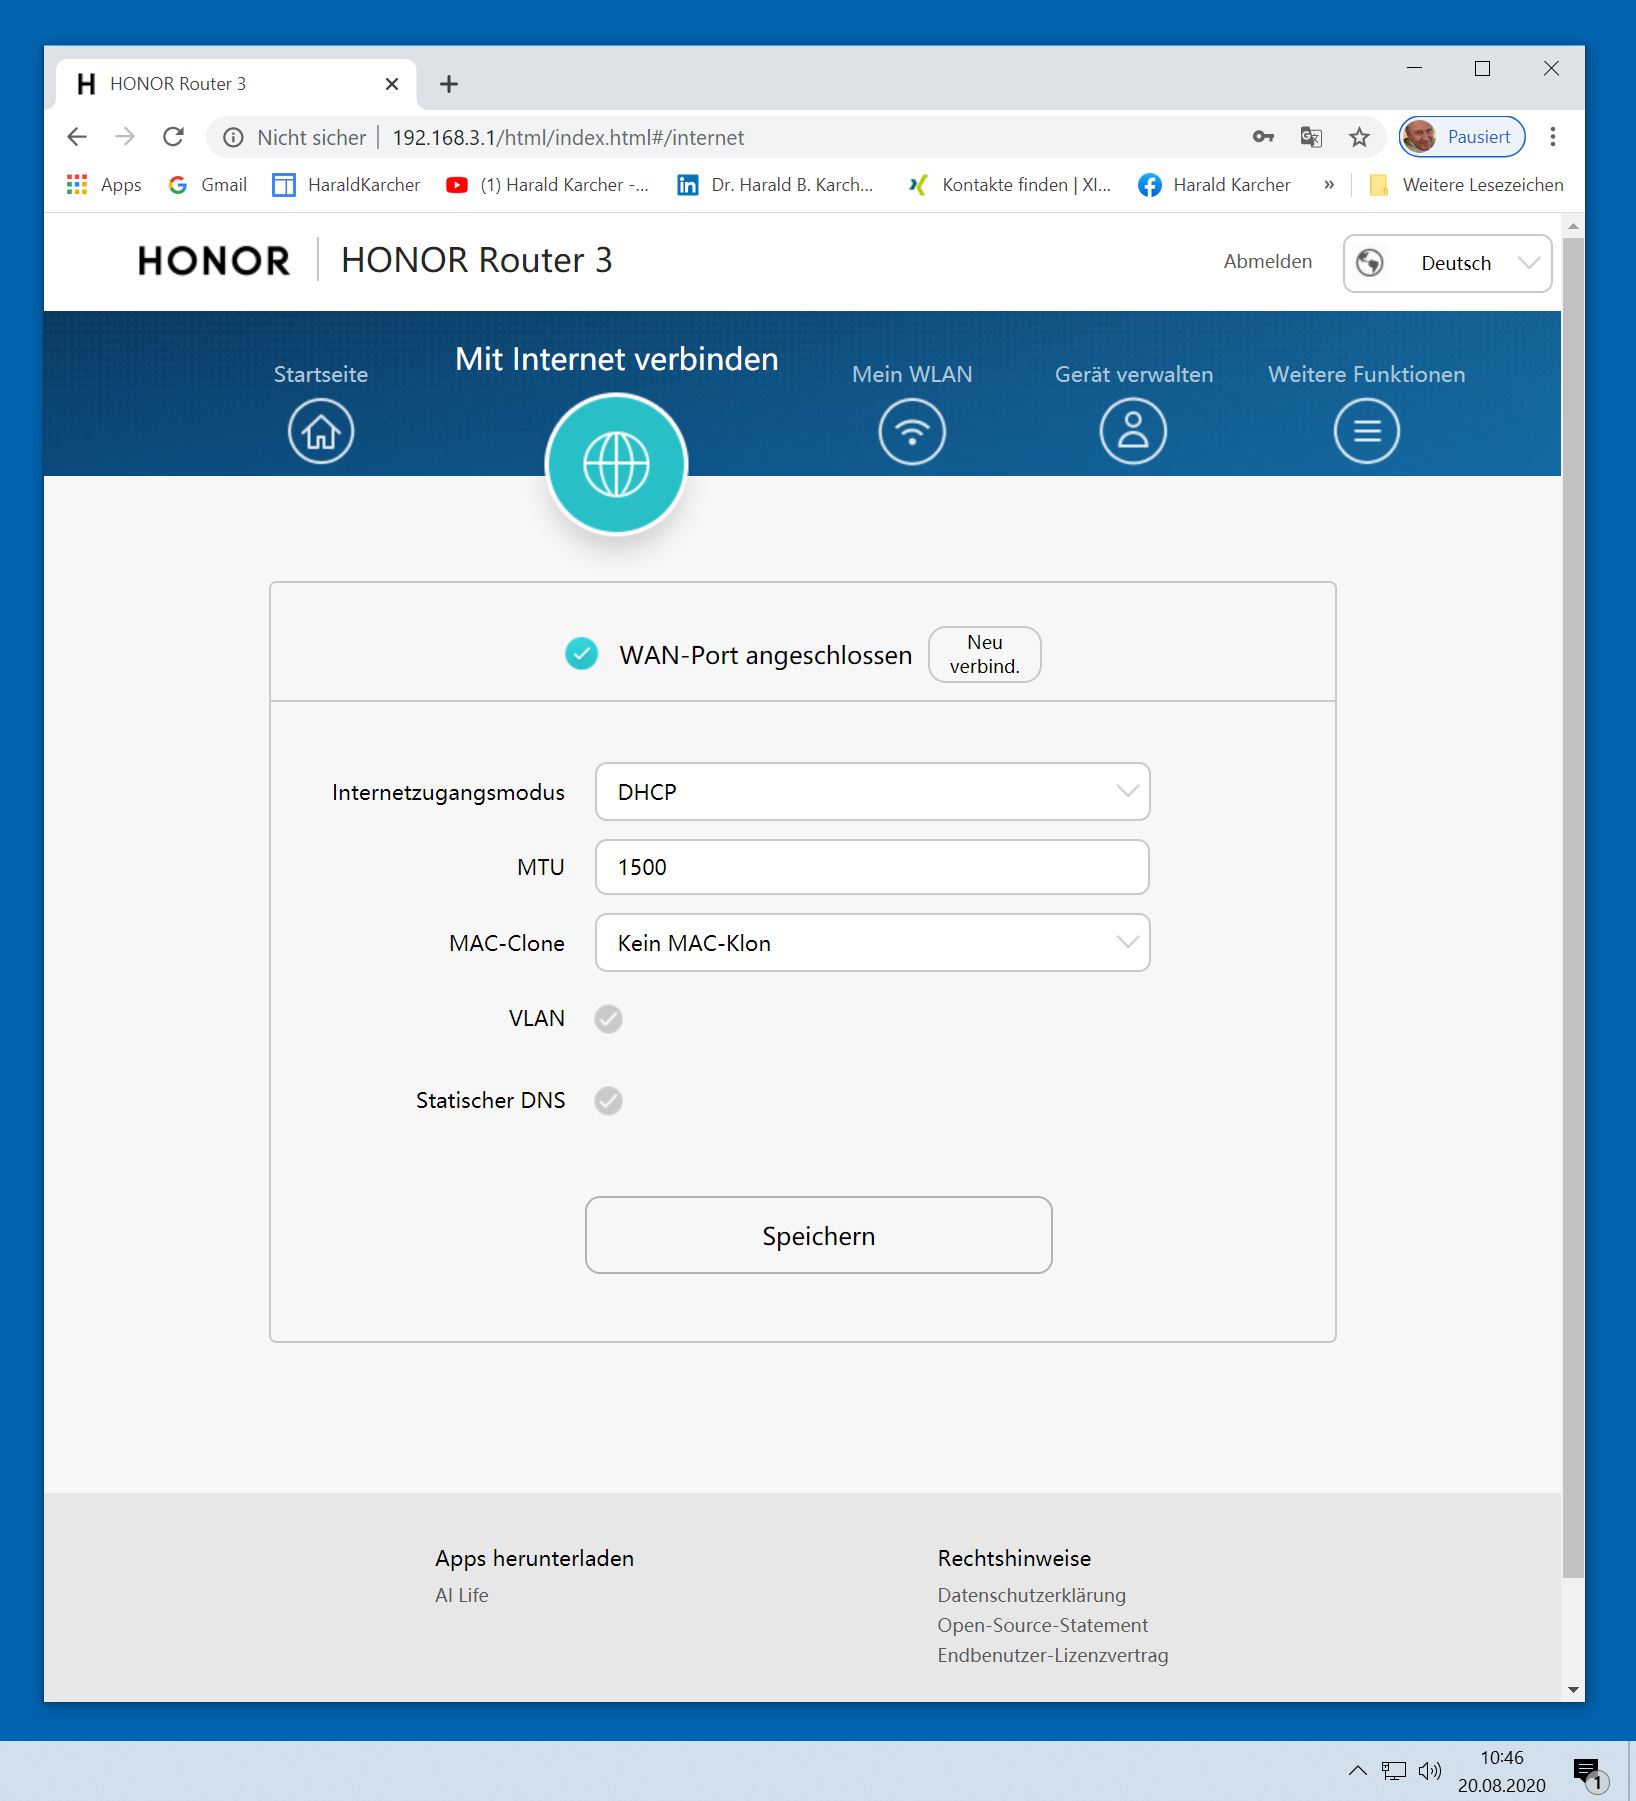Open the Gmail bookmark
Image resolution: width=1636 pixels, height=1801 pixels.
pyautogui.click(x=208, y=185)
